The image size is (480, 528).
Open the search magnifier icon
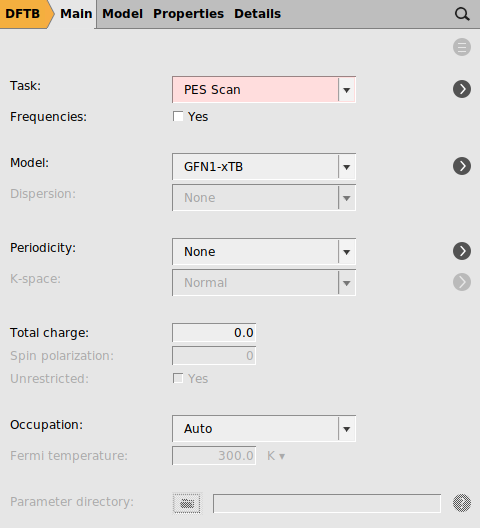pyautogui.click(x=462, y=14)
